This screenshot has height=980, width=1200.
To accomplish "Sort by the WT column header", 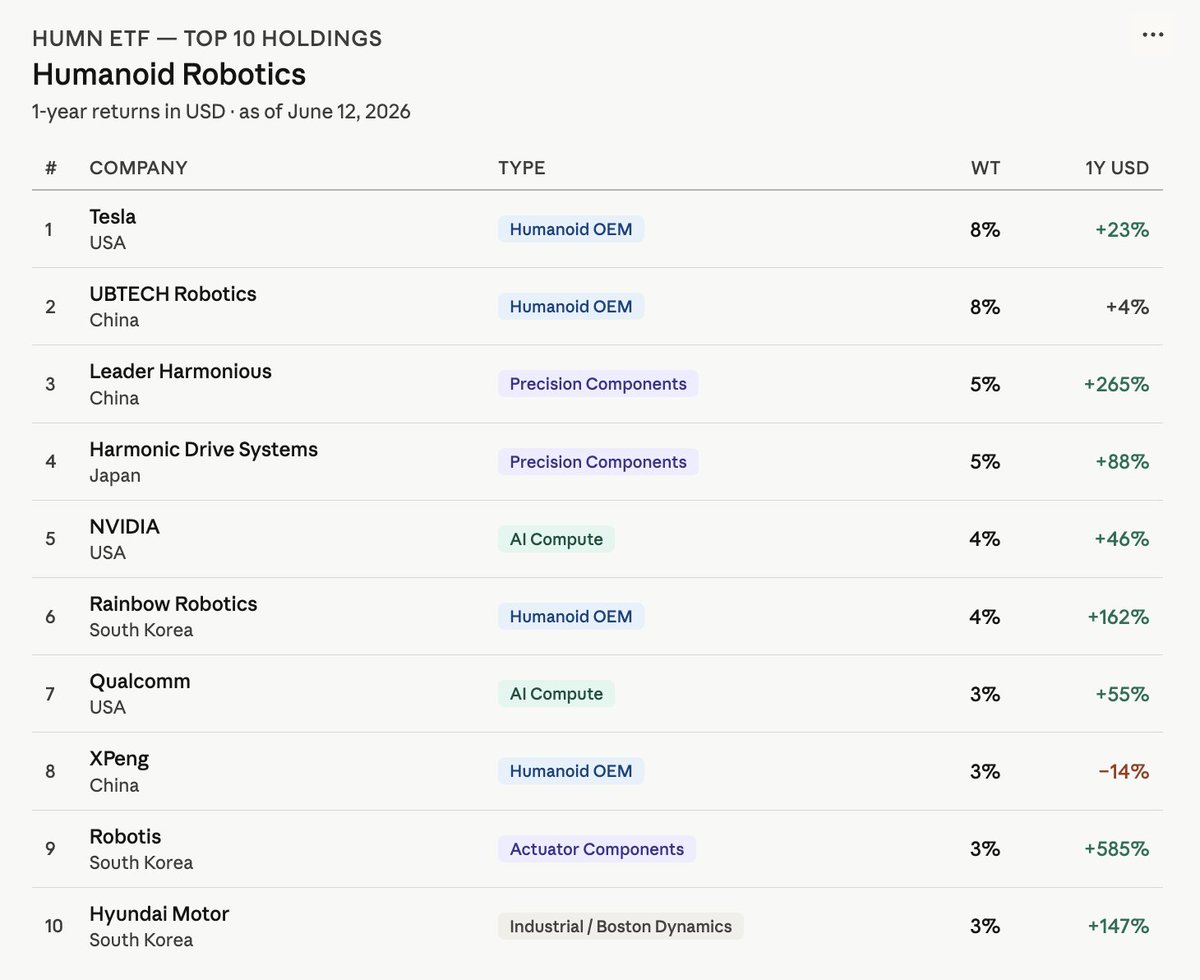I will (985, 168).
